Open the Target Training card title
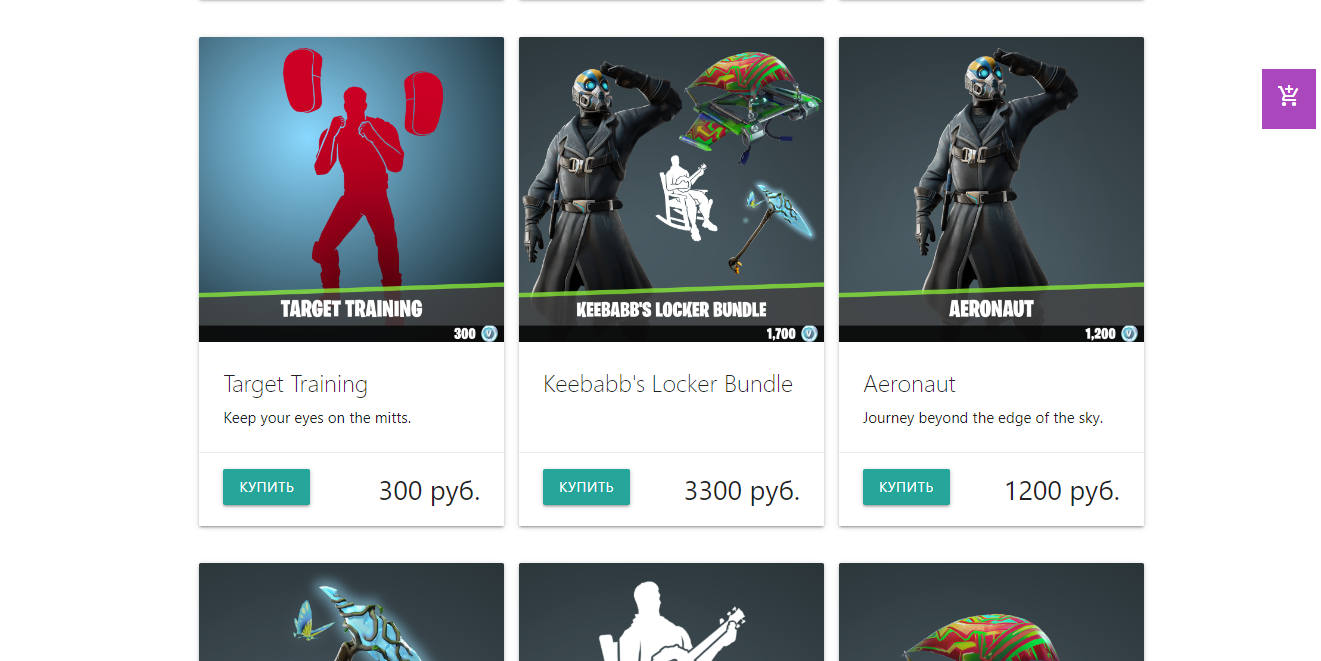The height and width of the screenshot is (661, 1321). [x=295, y=384]
